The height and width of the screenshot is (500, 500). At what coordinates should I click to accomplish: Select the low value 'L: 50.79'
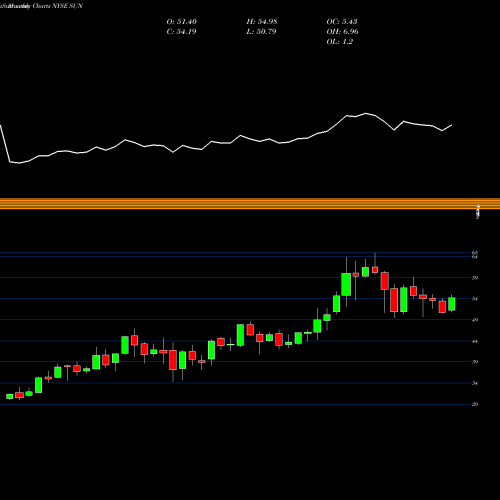[x=261, y=32]
